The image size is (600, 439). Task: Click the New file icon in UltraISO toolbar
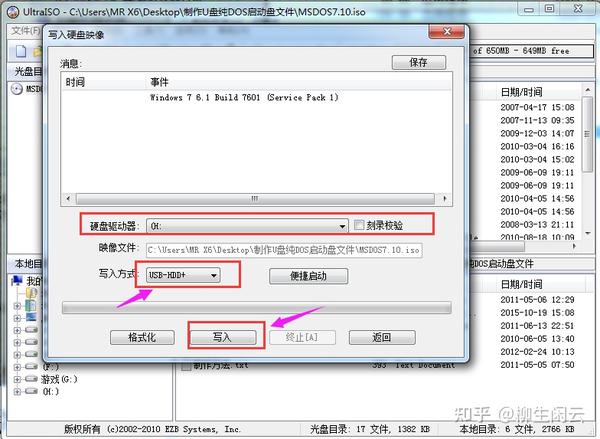point(21,51)
